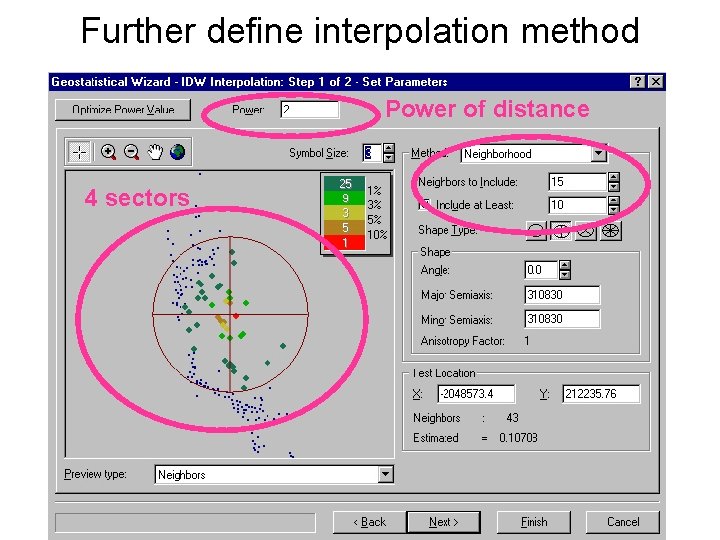This screenshot has height=540, width=720.
Task: Open the Preview type dropdown
Action: 386,474
